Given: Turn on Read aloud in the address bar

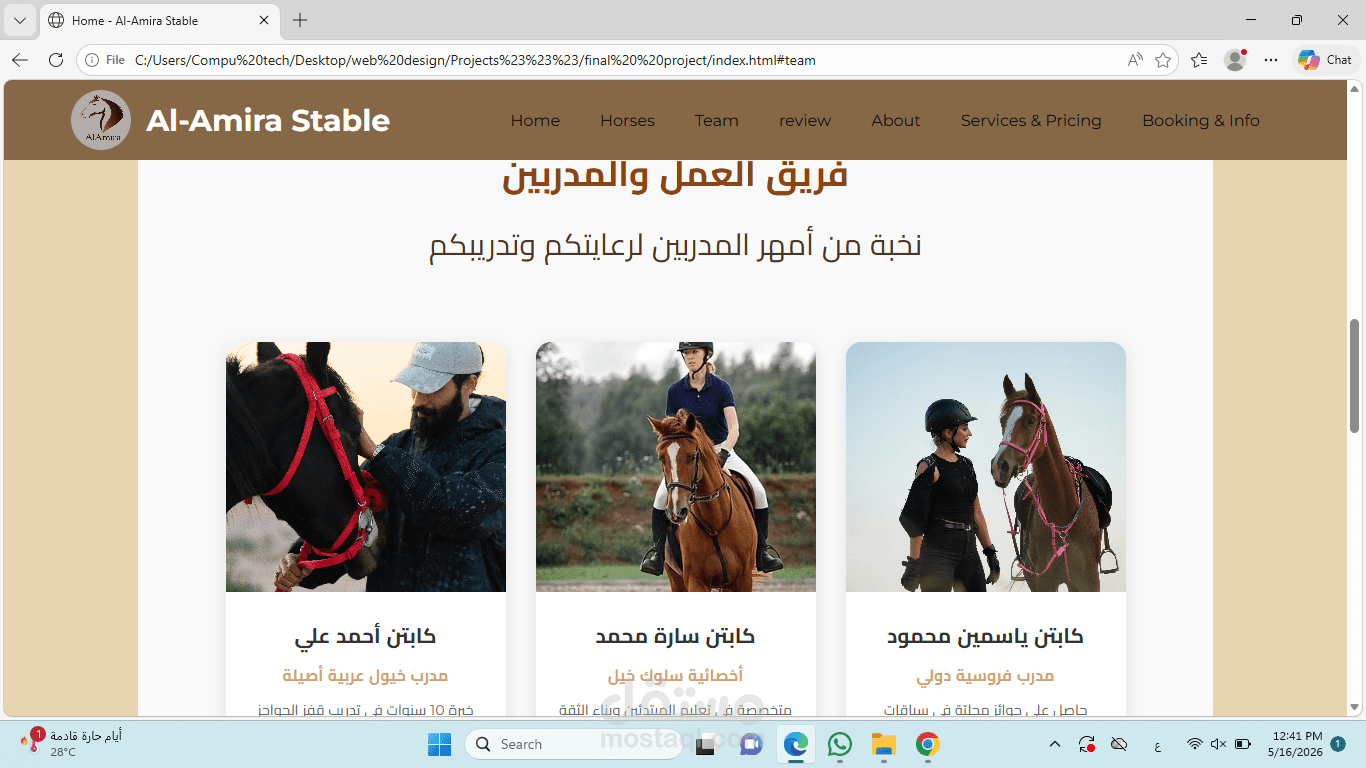Looking at the screenshot, I should point(1135,60).
